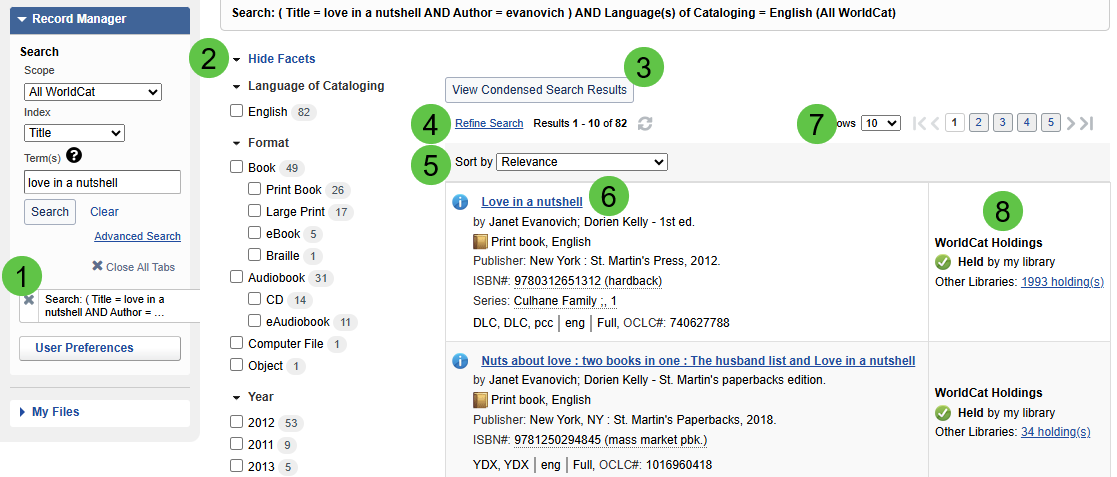Viewport: 1117px width, 477px height.
Task: Click the Print book icon under Love in a nutshell
Action: pyautogui.click(x=481, y=241)
